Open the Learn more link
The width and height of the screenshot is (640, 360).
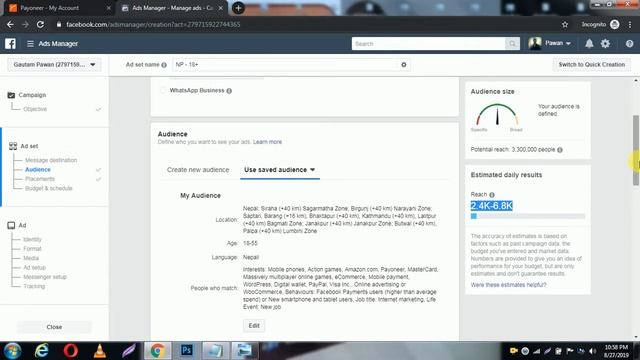267,142
